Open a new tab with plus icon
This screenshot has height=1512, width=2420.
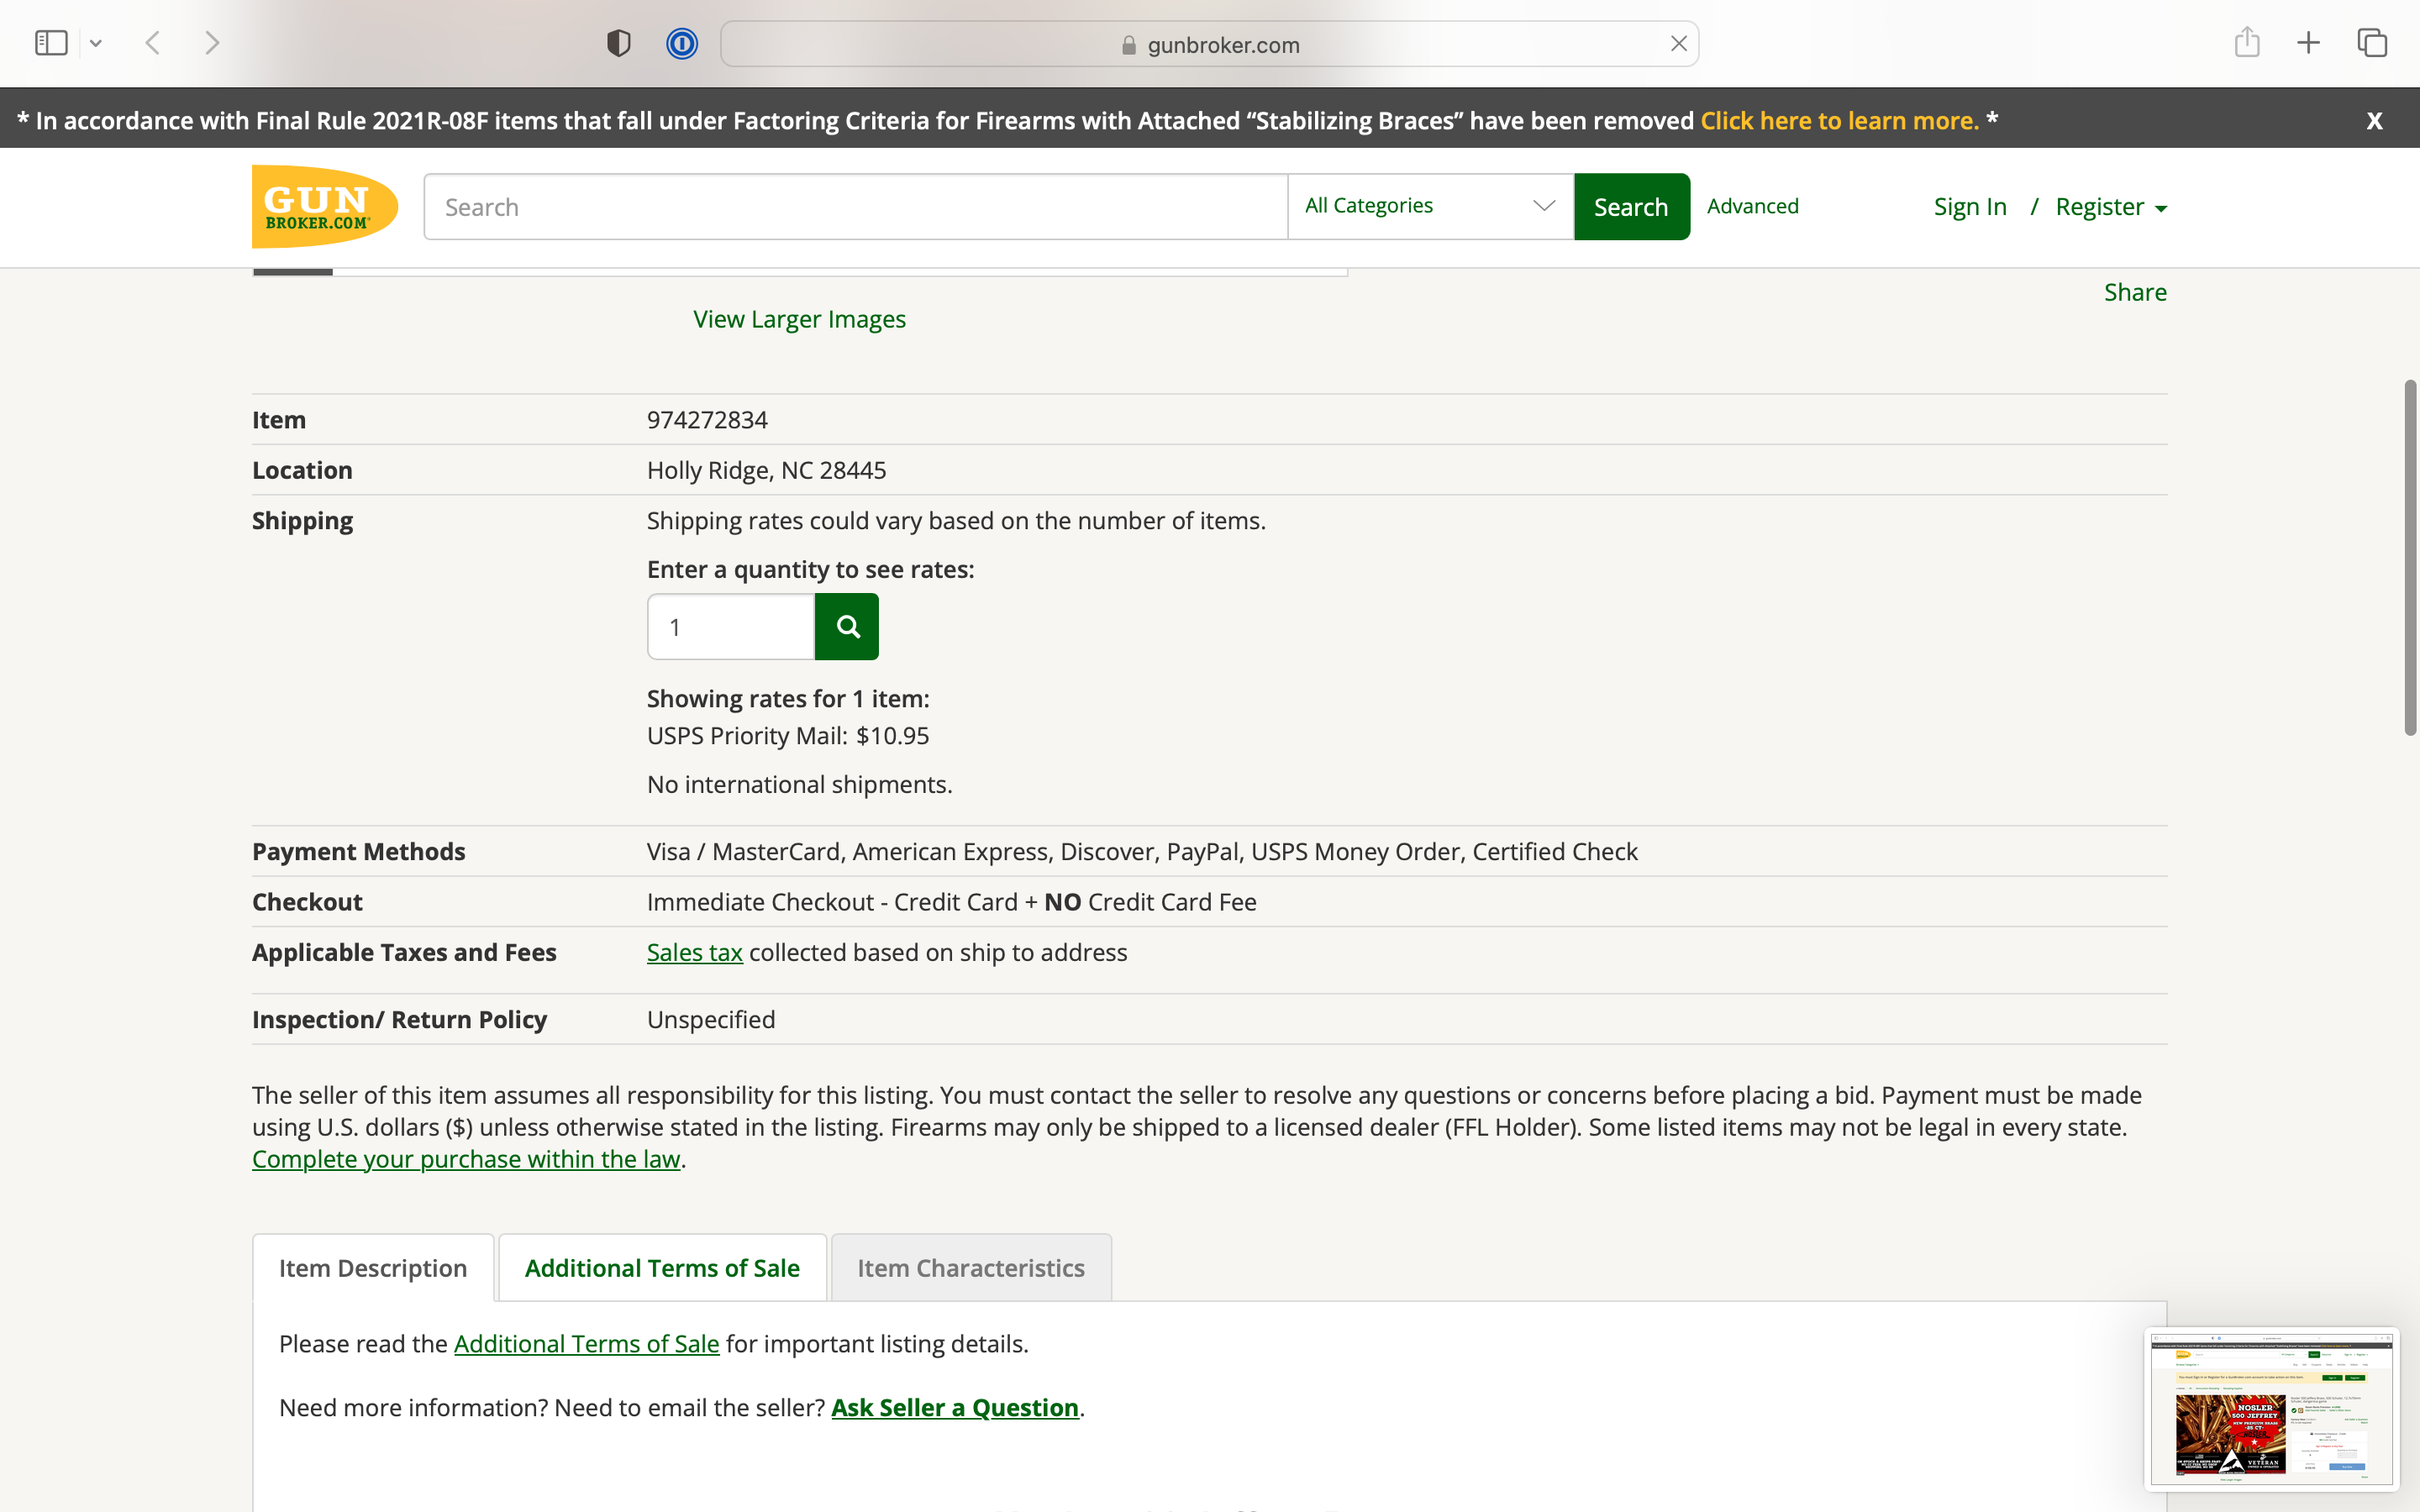tap(2308, 43)
